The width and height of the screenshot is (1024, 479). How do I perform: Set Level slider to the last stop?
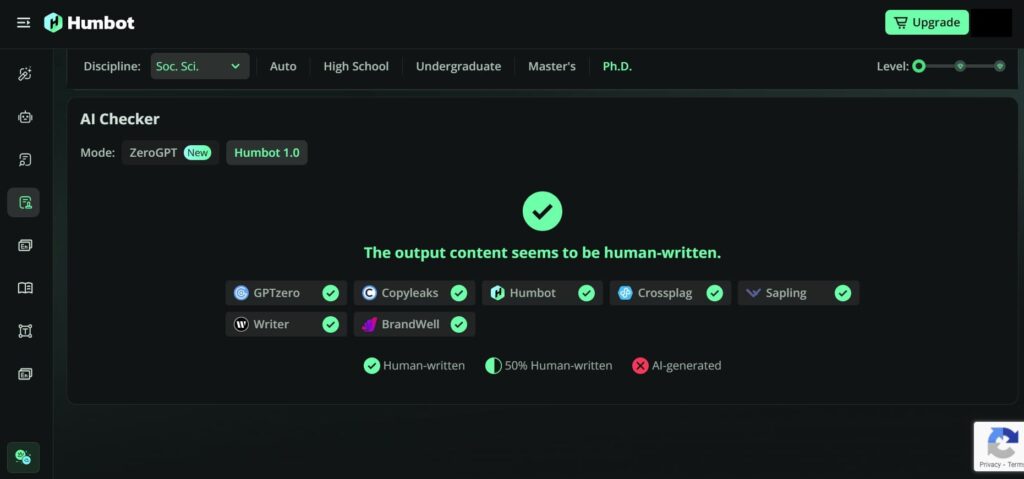[x=999, y=66]
